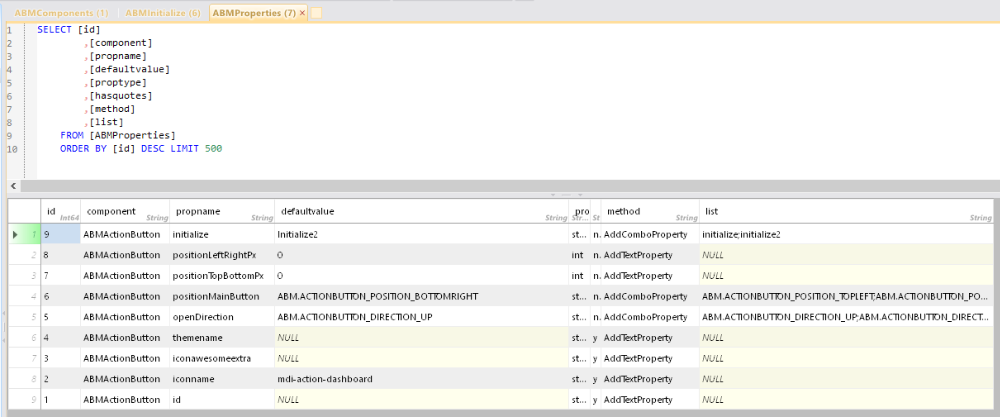
Task: Click the method column header
Action: pos(650,211)
